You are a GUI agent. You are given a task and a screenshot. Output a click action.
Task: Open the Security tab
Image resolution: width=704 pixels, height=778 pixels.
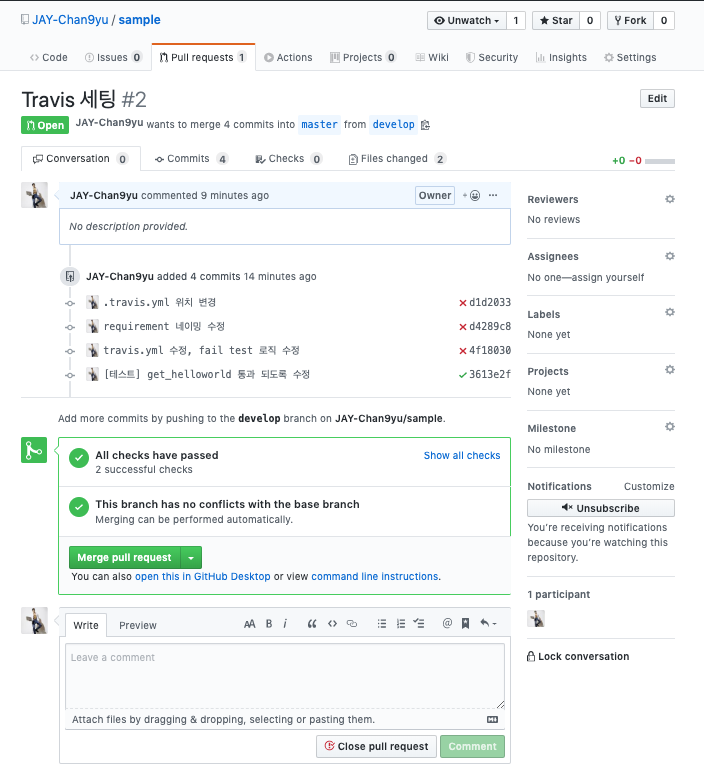[x=492, y=58]
